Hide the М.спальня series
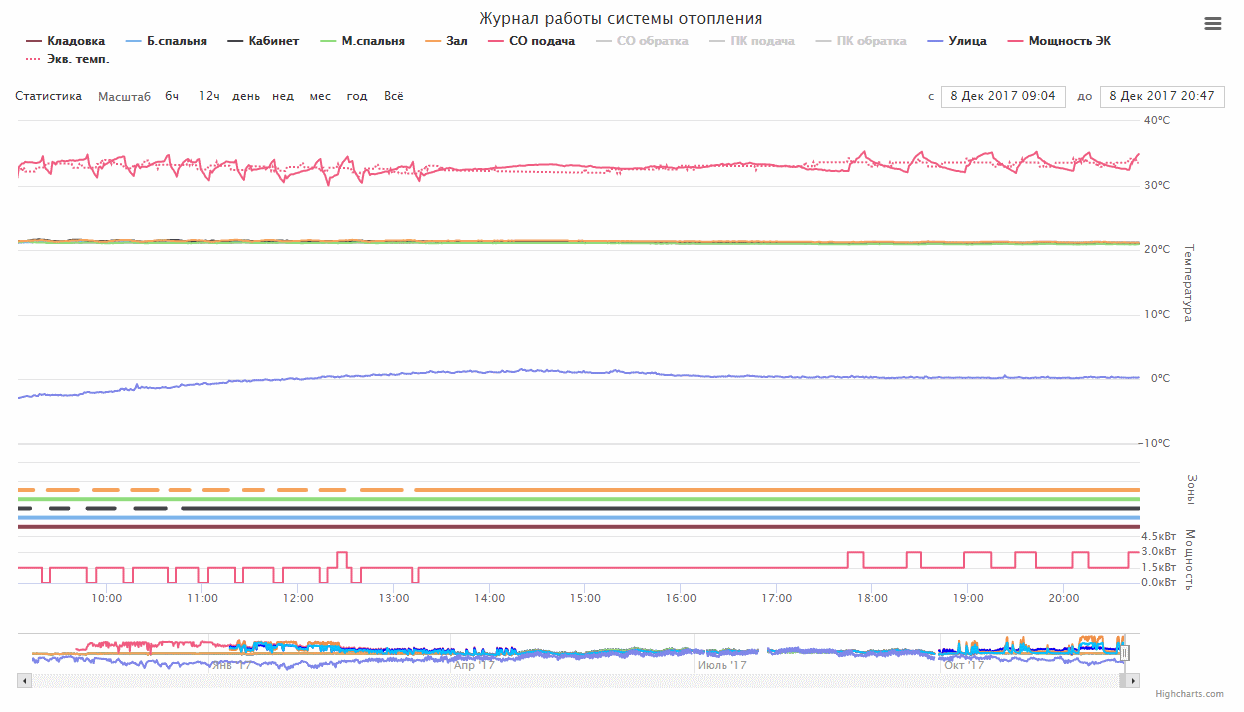The image size is (1244, 712). coord(362,41)
